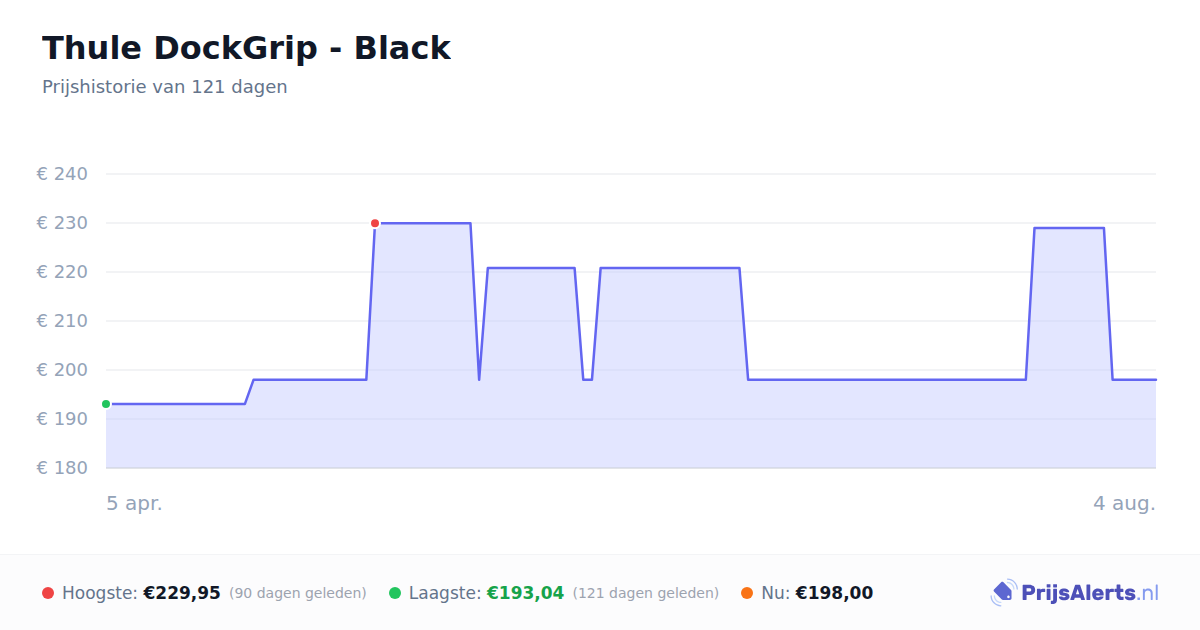Click the PrijsAlerts tag logo icon
Image resolution: width=1200 pixels, height=630 pixels.
(1003, 593)
